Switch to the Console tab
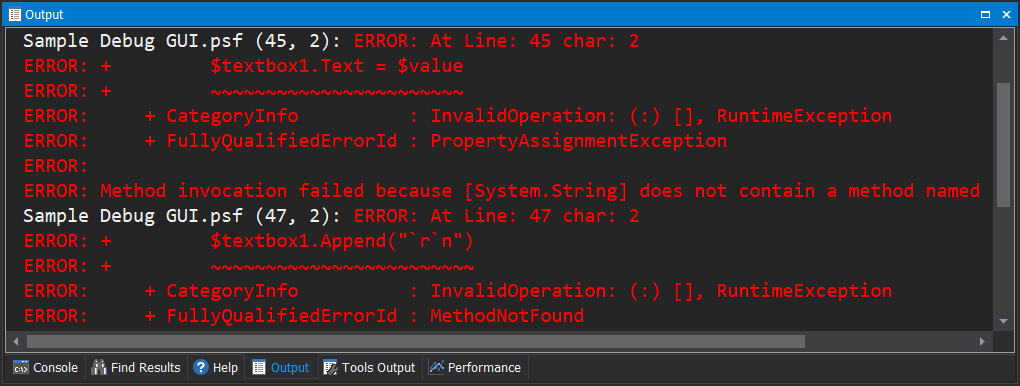This screenshot has height=386, width=1020. tap(46, 368)
